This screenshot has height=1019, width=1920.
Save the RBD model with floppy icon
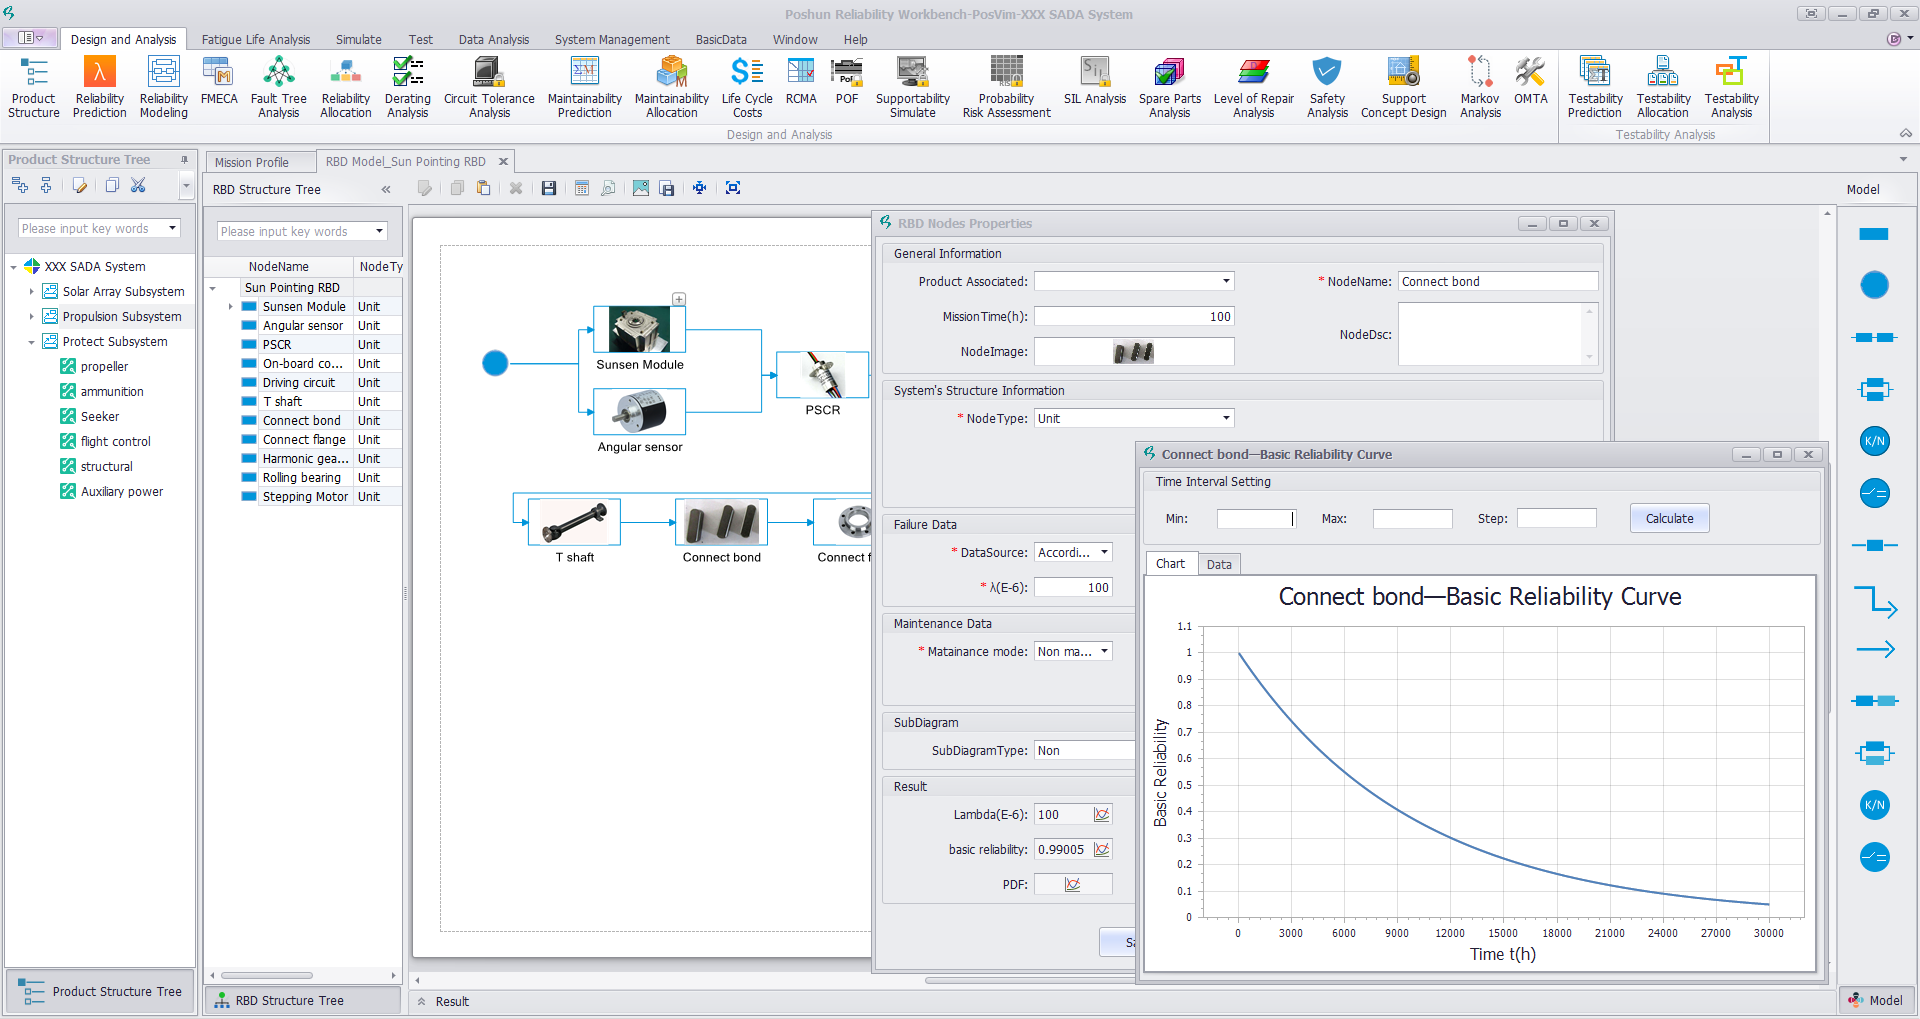pos(549,188)
